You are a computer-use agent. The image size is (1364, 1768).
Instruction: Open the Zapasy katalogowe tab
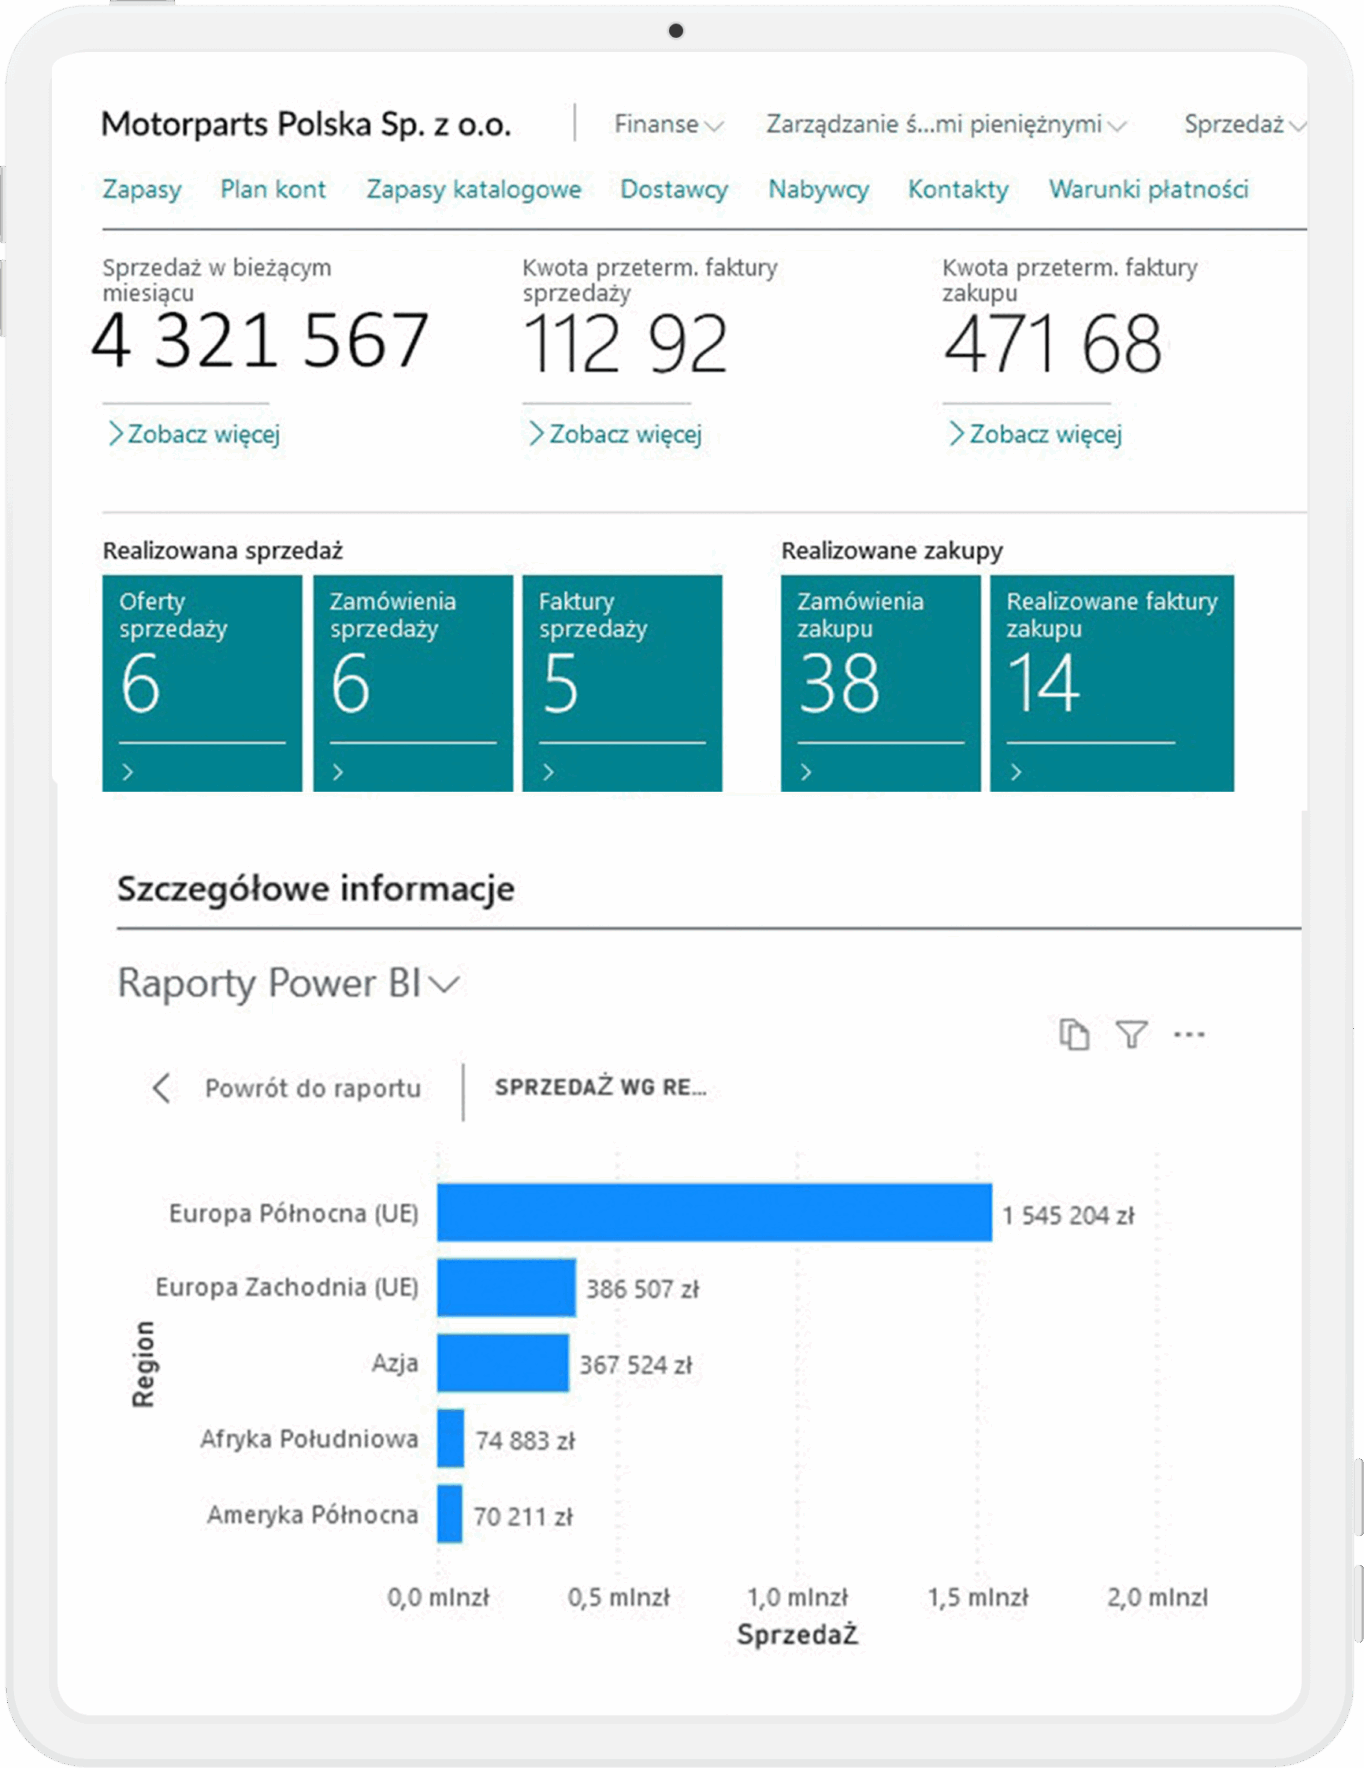[x=474, y=189]
